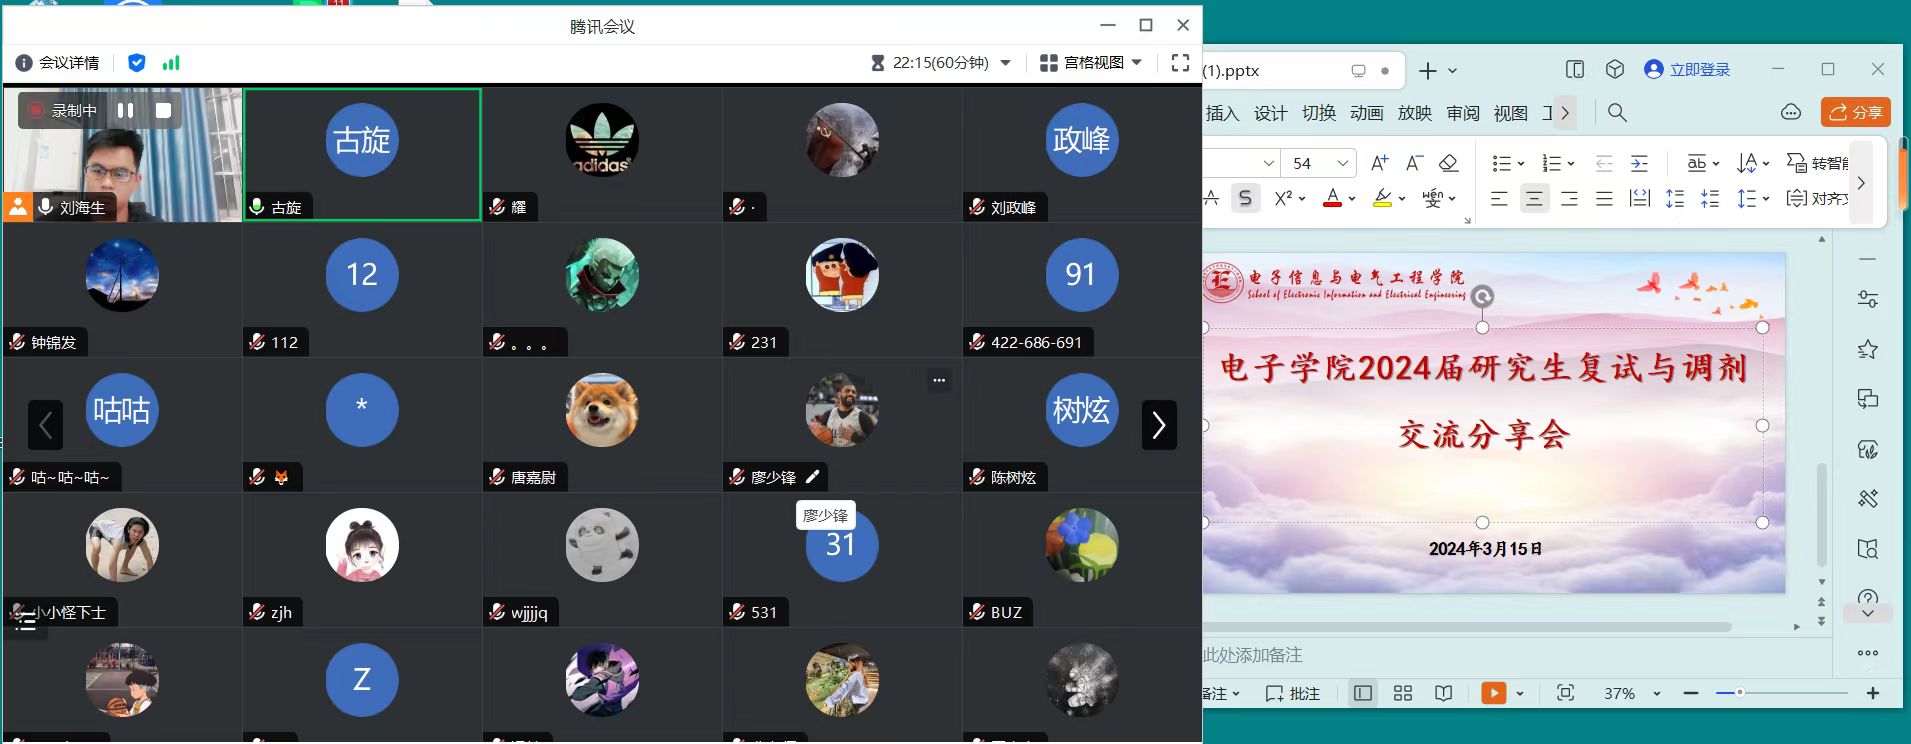Open the new-tab dropdown arrow

1453,71
